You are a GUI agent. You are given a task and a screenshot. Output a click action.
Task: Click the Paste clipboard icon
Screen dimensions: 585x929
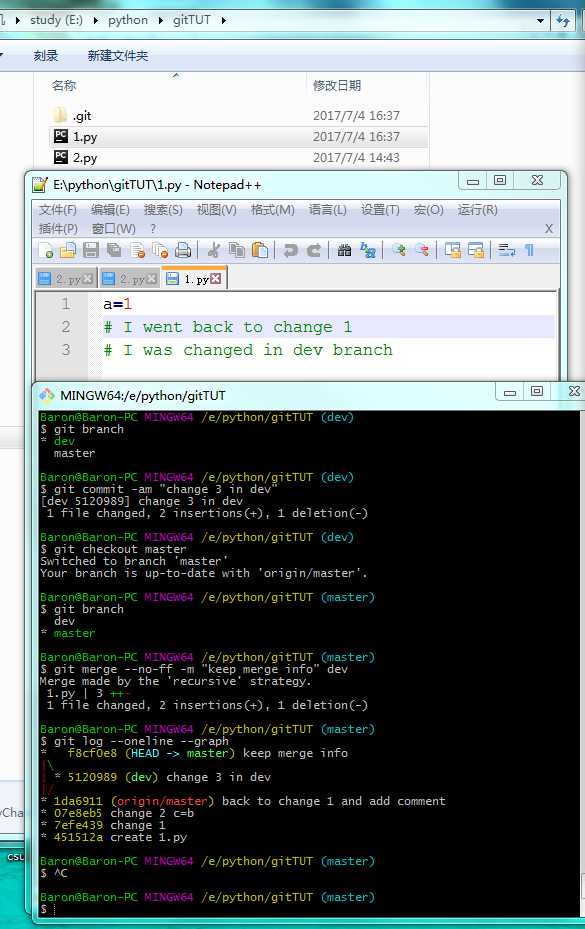coord(260,250)
